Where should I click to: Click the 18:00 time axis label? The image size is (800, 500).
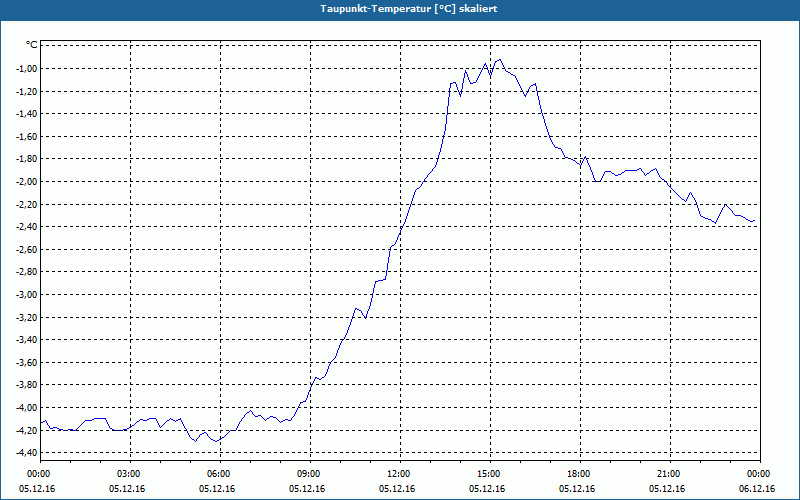[580, 474]
